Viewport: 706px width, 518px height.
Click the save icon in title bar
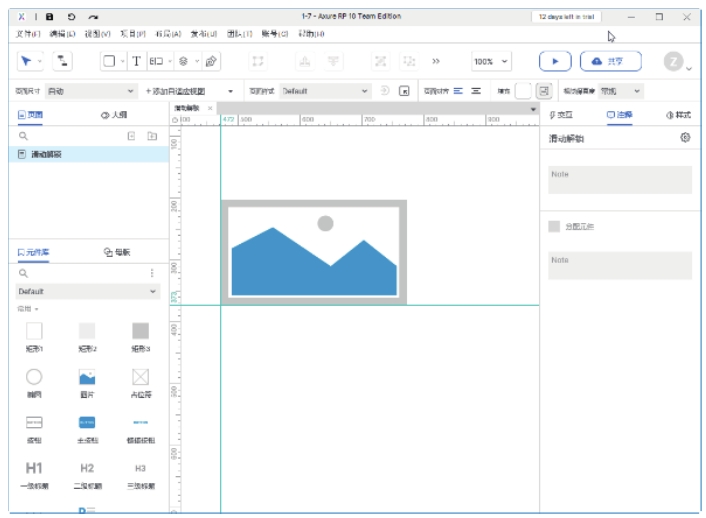click(x=49, y=17)
